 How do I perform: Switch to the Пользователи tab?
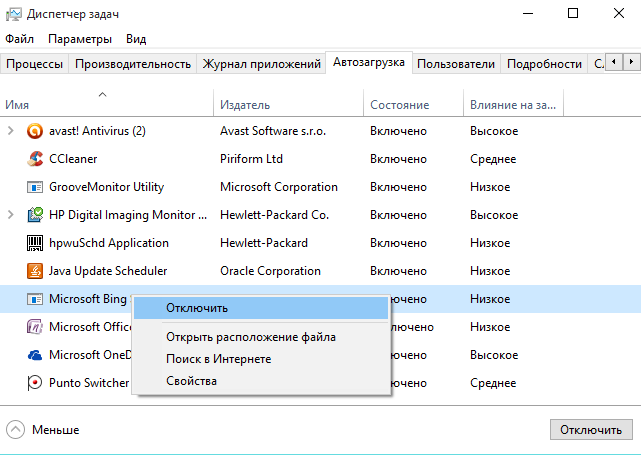(x=456, y=64)
